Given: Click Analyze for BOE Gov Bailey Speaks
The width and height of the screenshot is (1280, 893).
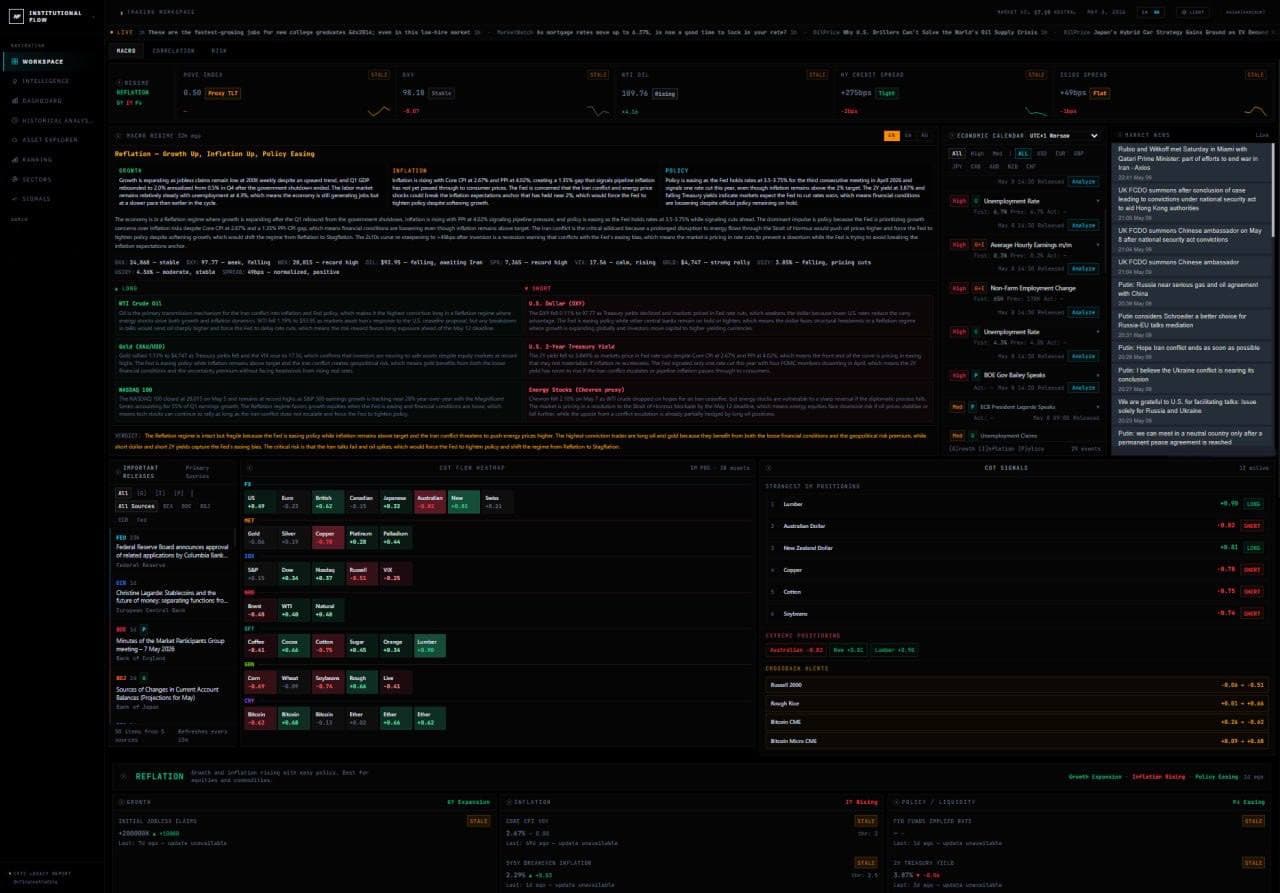Looking at the screenshot, I should 1083,387.
